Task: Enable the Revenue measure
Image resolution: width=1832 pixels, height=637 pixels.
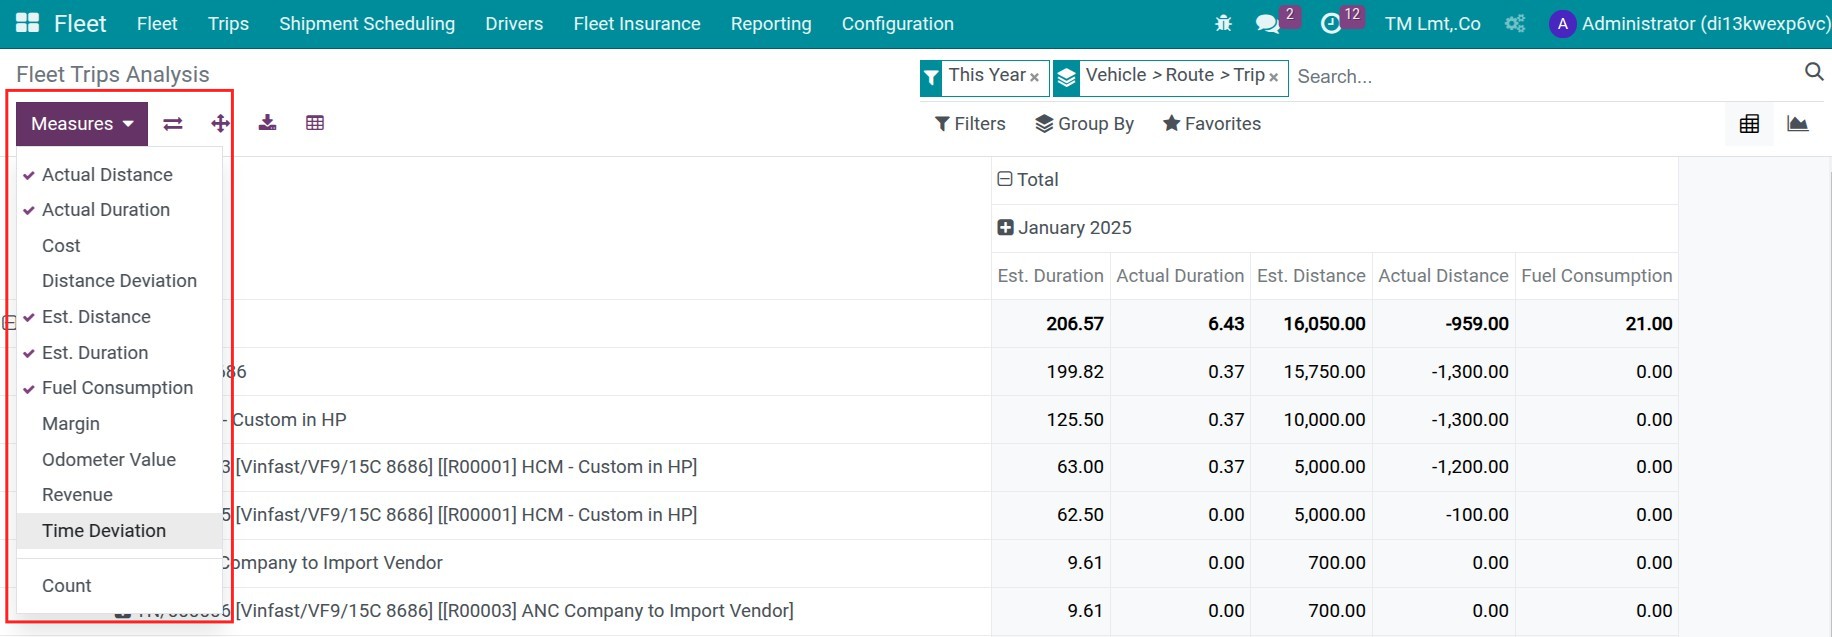Action: (119, 495)
